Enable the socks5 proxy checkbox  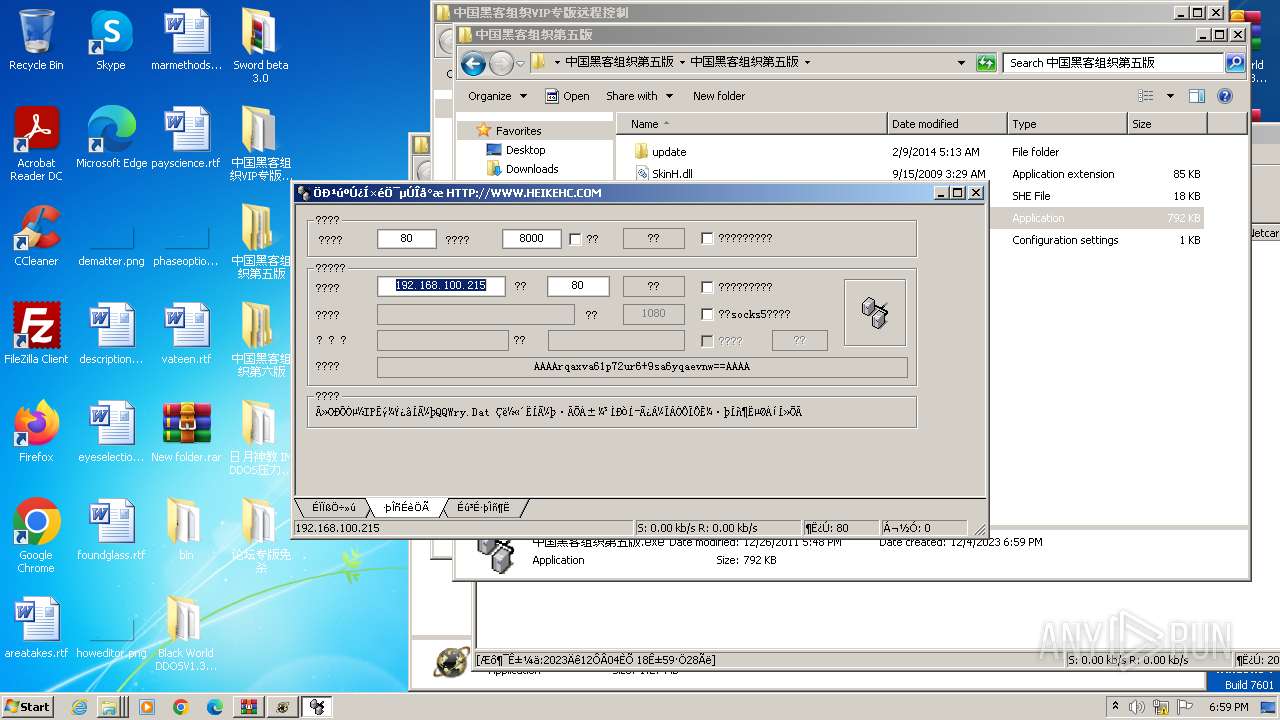(707, 314)
